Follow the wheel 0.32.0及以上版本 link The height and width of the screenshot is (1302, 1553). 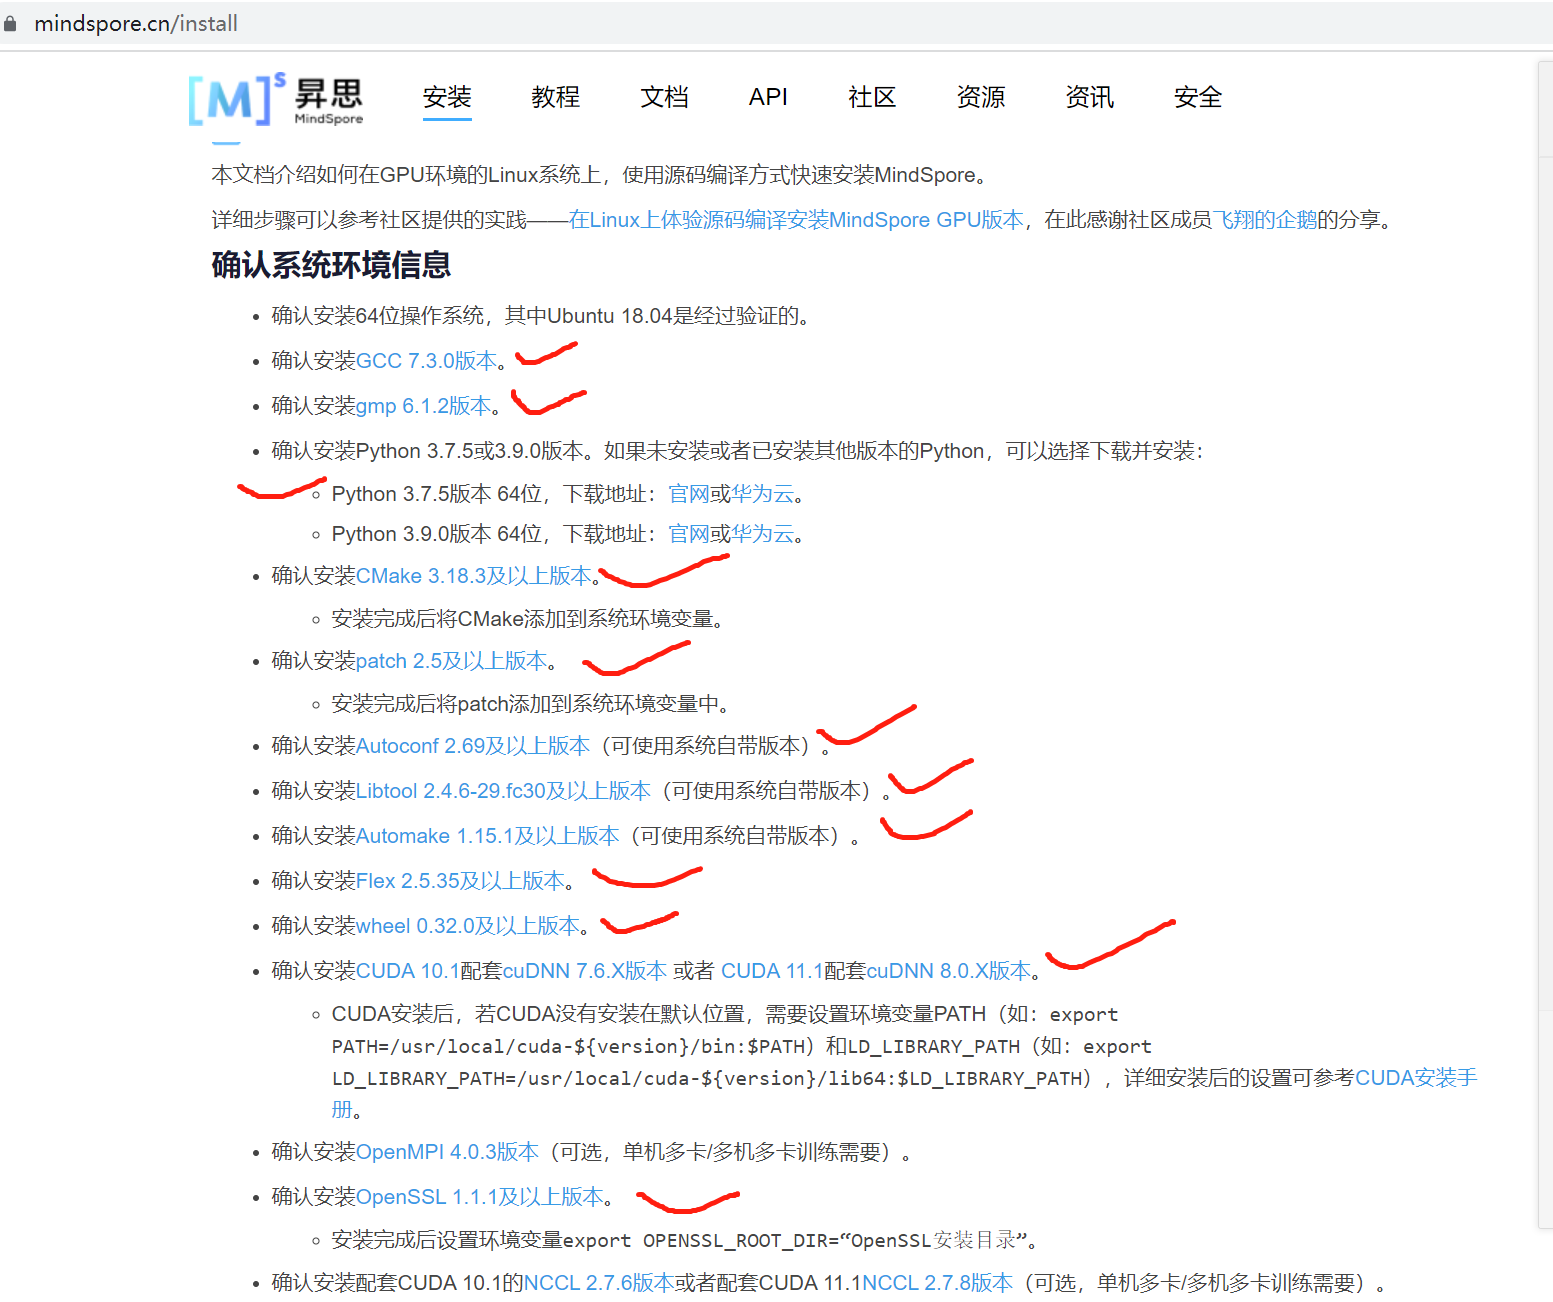[x=468, y=926]
